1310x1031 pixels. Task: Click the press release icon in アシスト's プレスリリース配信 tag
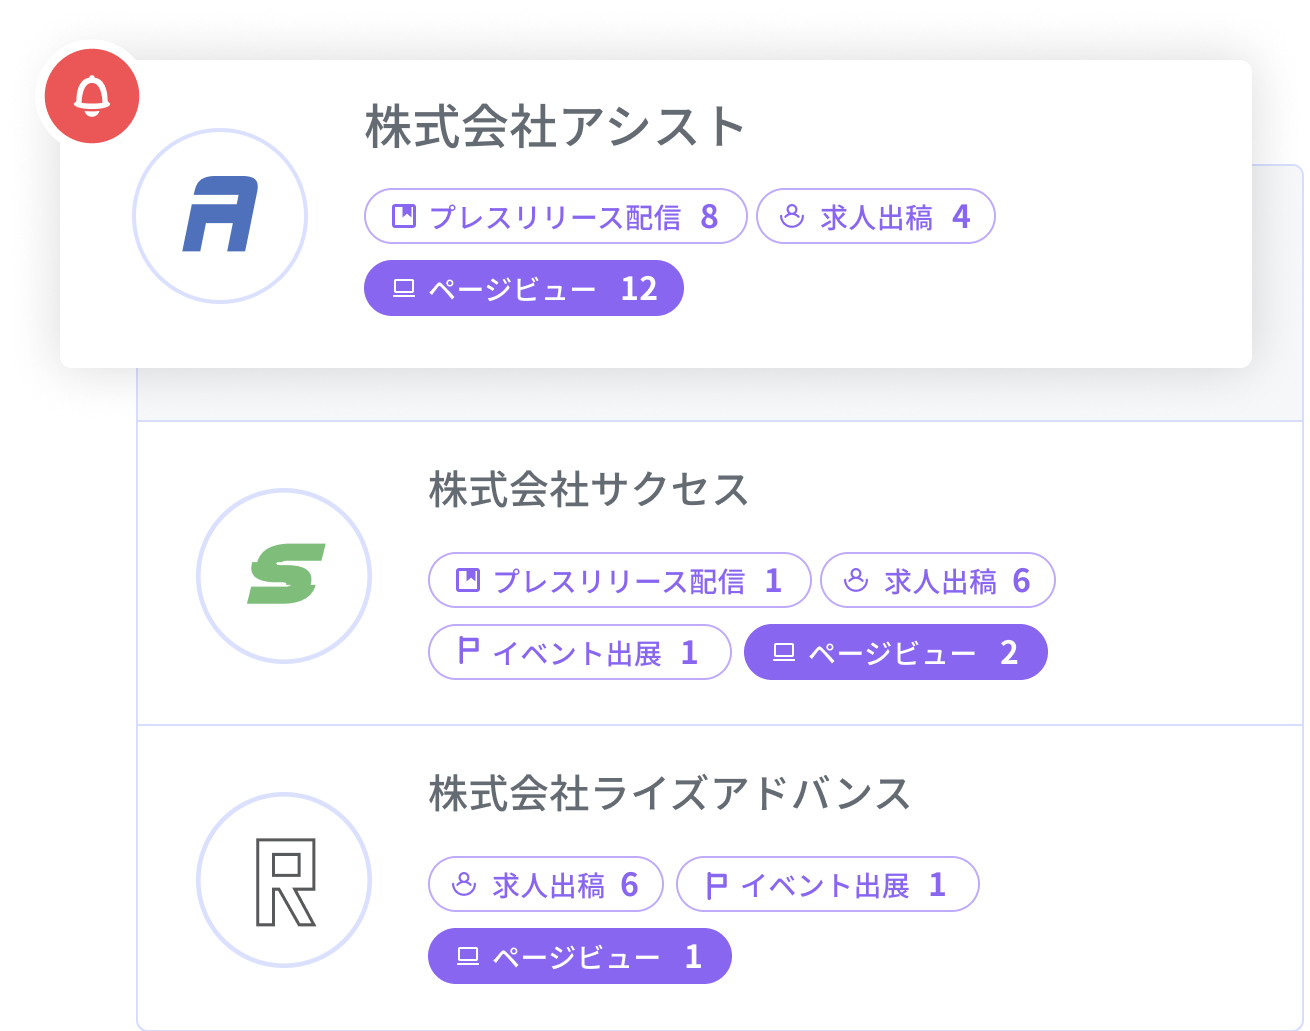tap(403, 216)
